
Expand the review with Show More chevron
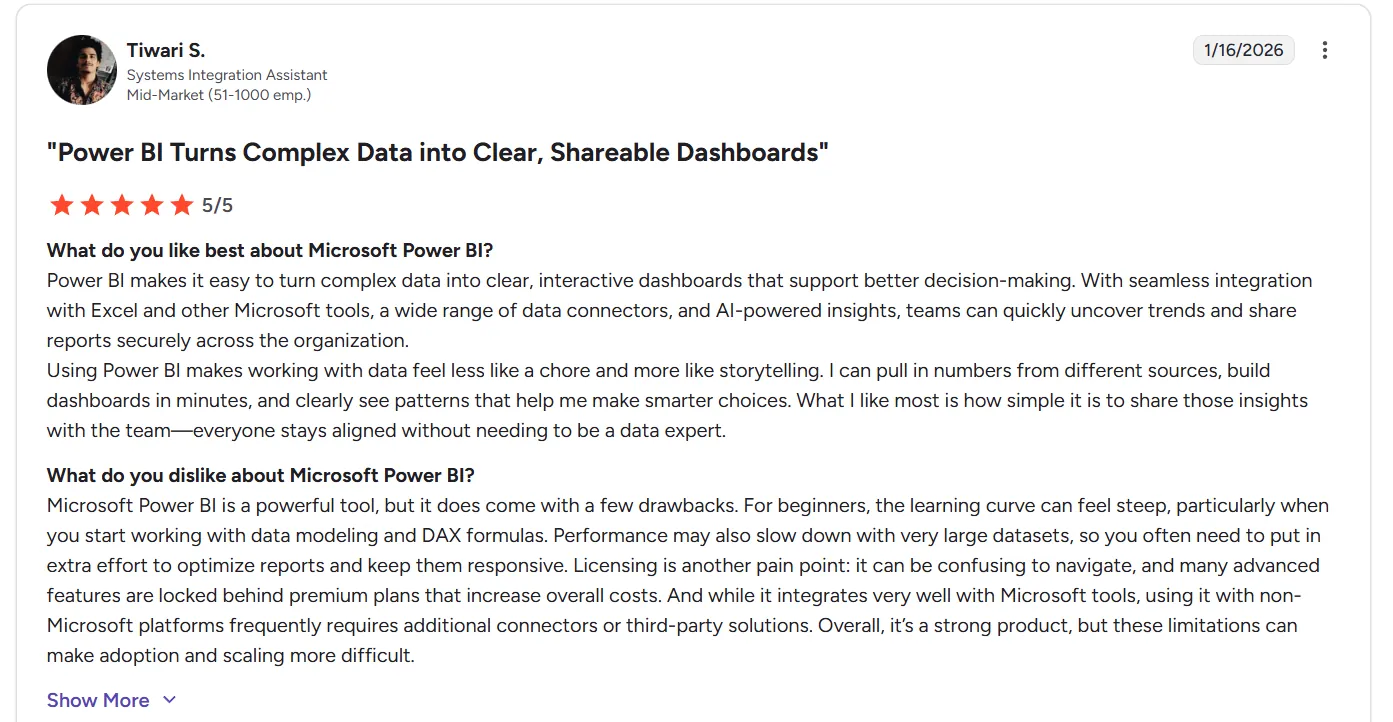(x=169, y=700)
